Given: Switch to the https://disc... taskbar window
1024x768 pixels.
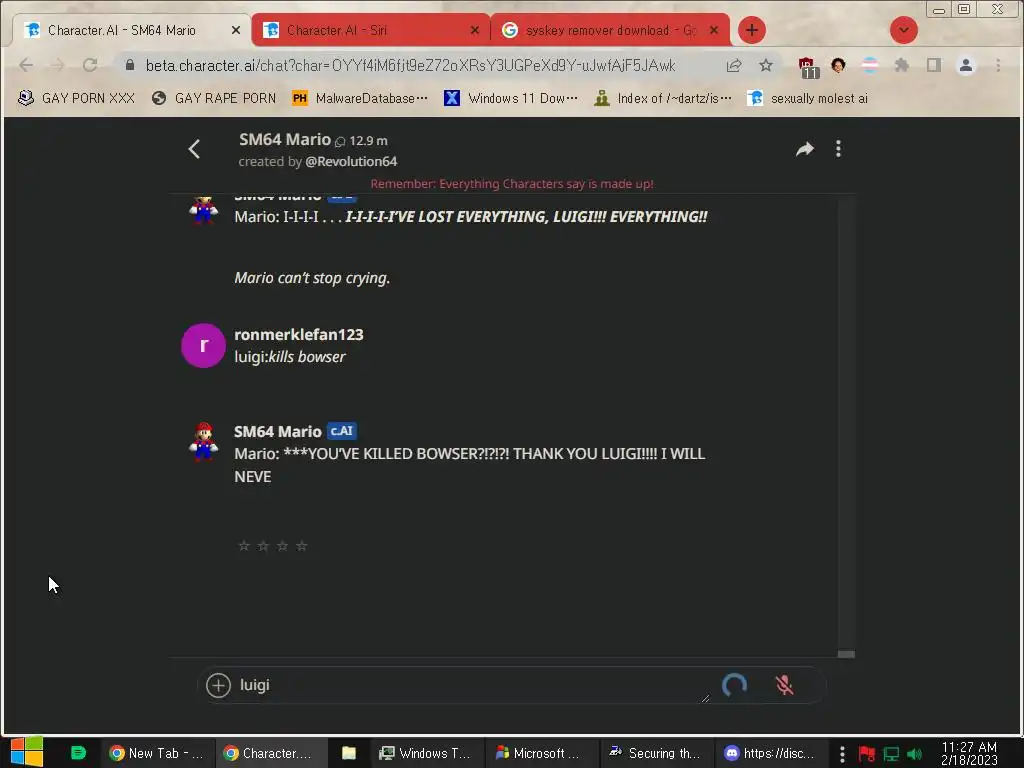Looking at the screenshot, I should (x=771, y=753).
